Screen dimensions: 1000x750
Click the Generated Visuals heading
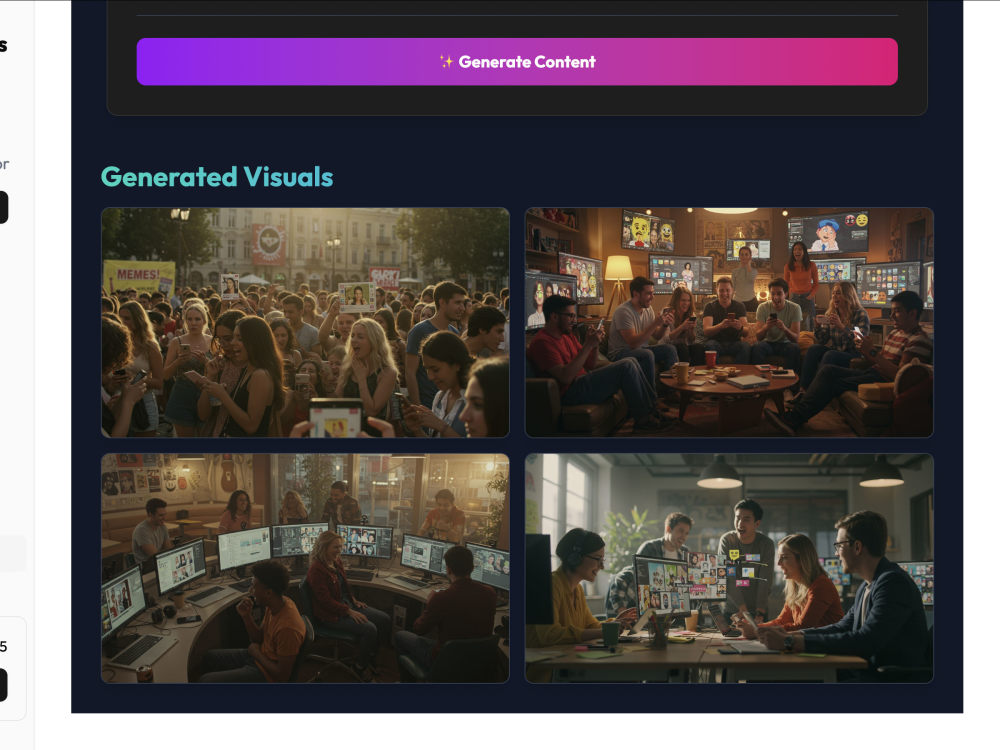click(217, 177)
